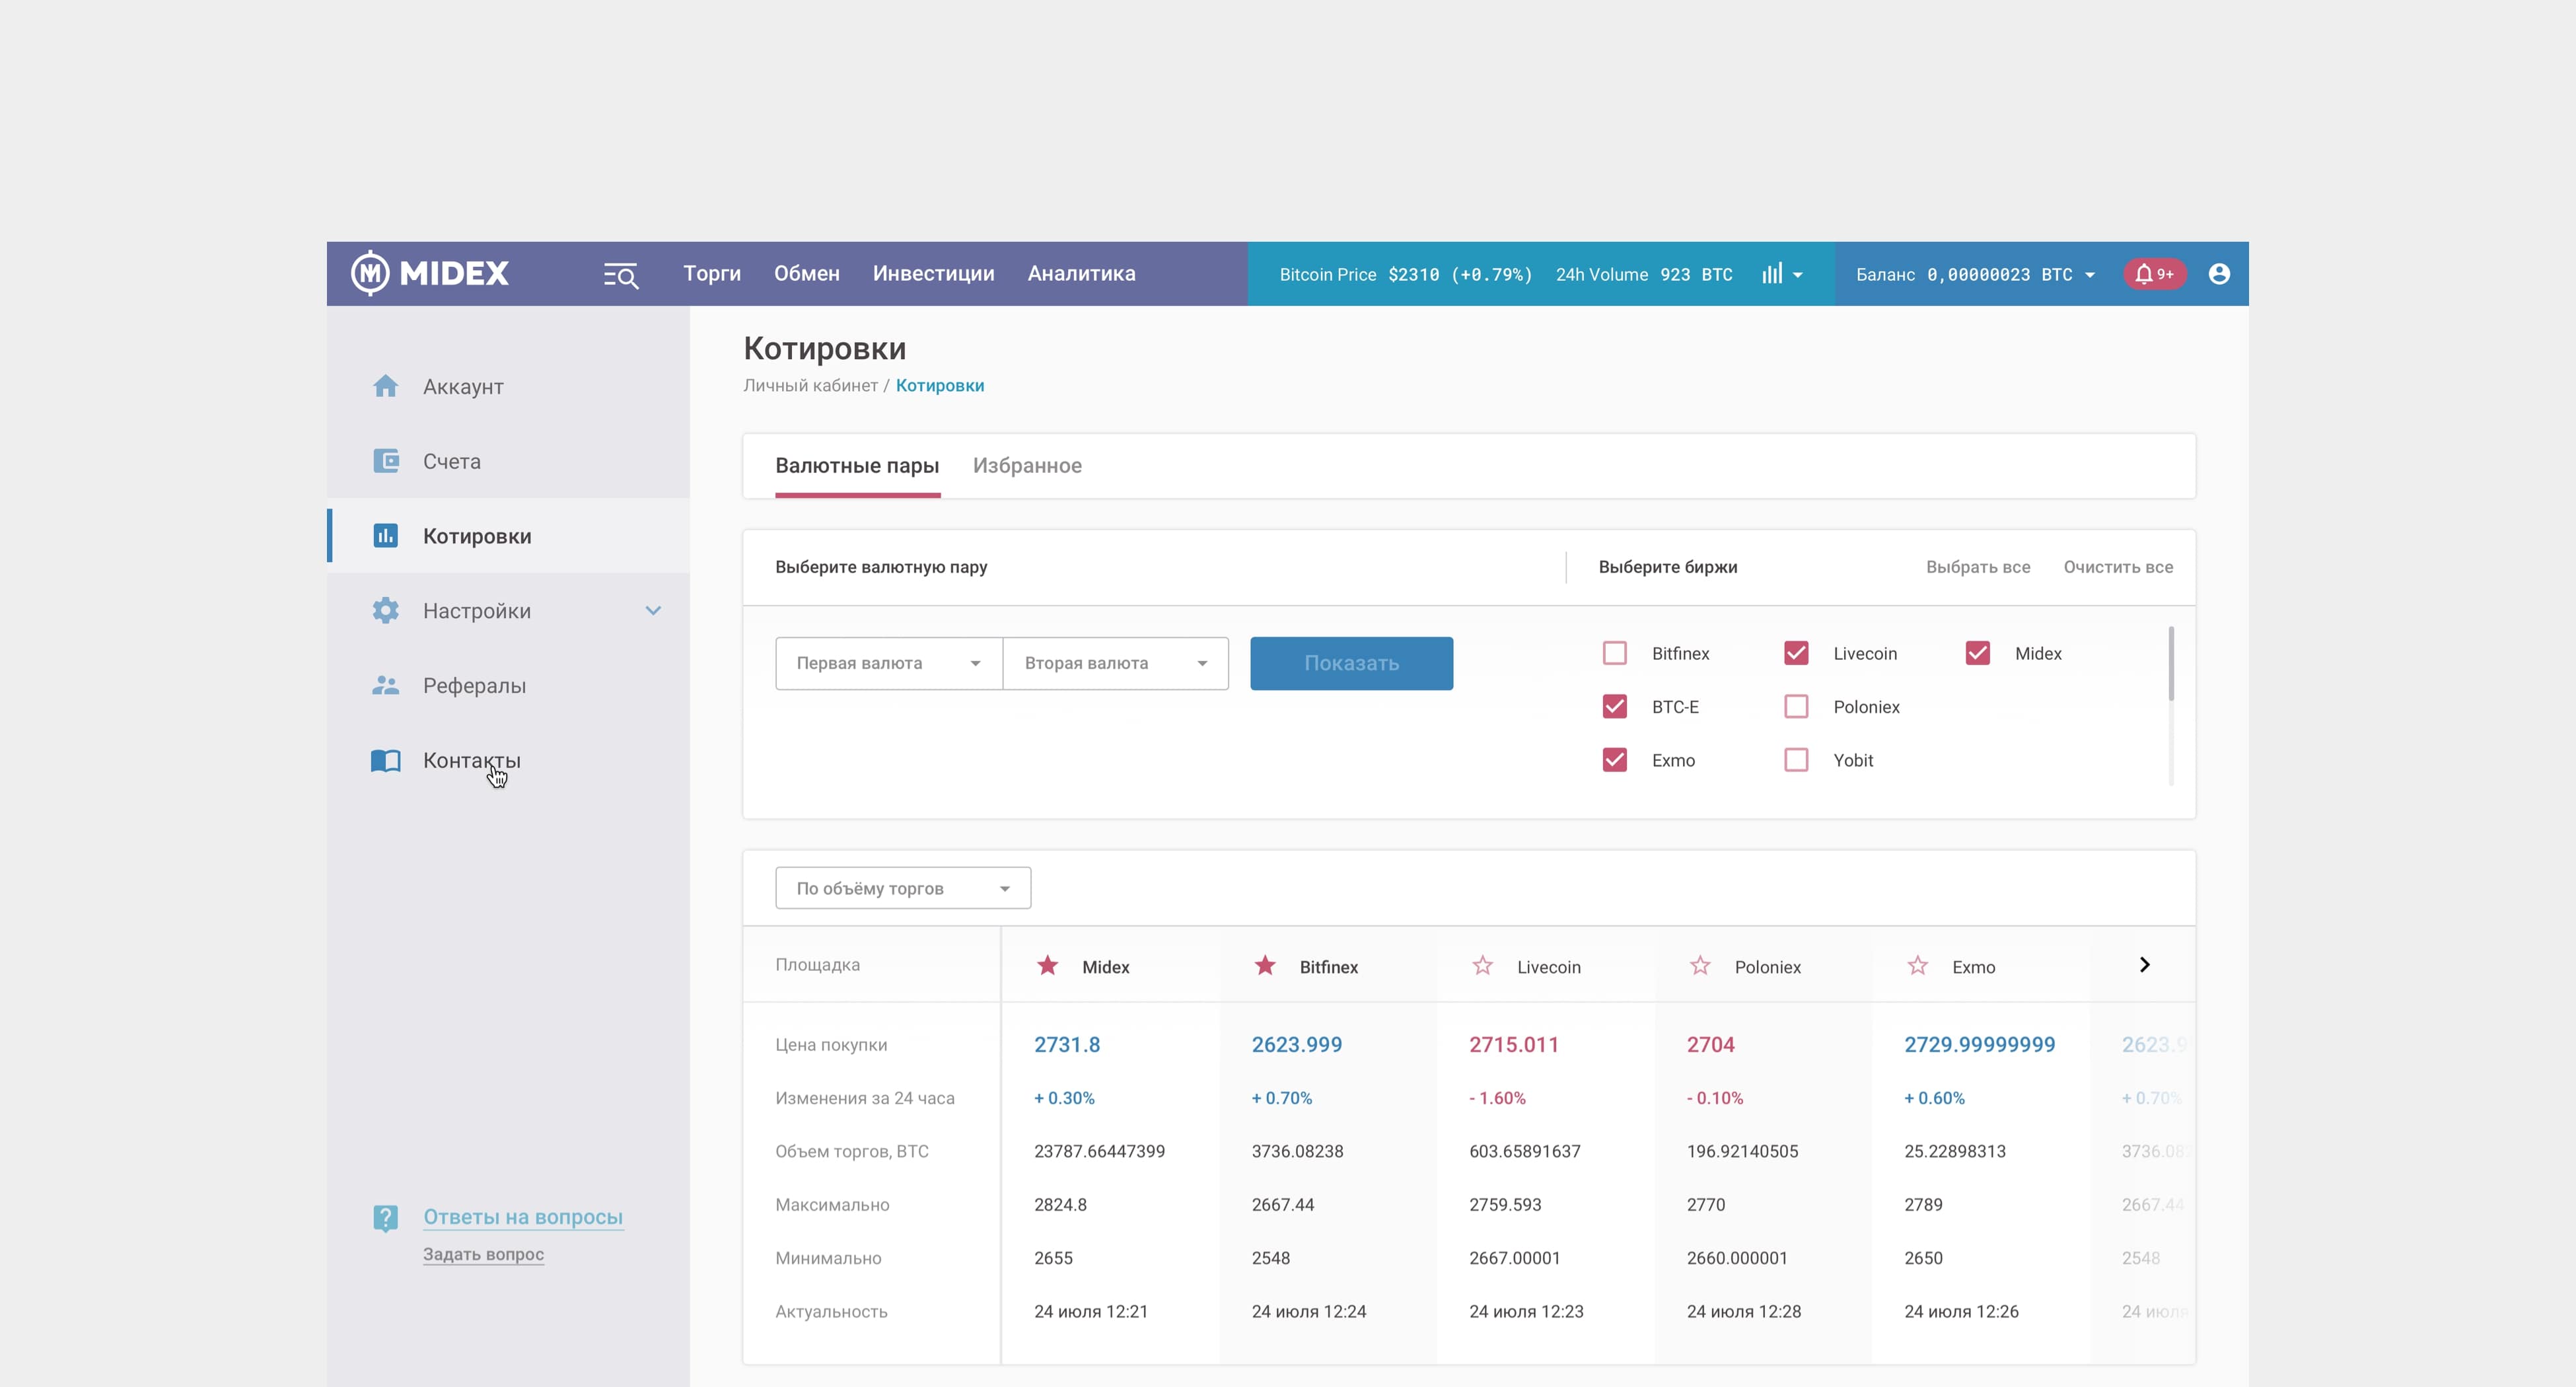2576x1387 pixels.
Task: Switch to the Избранное tab
Action: click(1027, 466)
